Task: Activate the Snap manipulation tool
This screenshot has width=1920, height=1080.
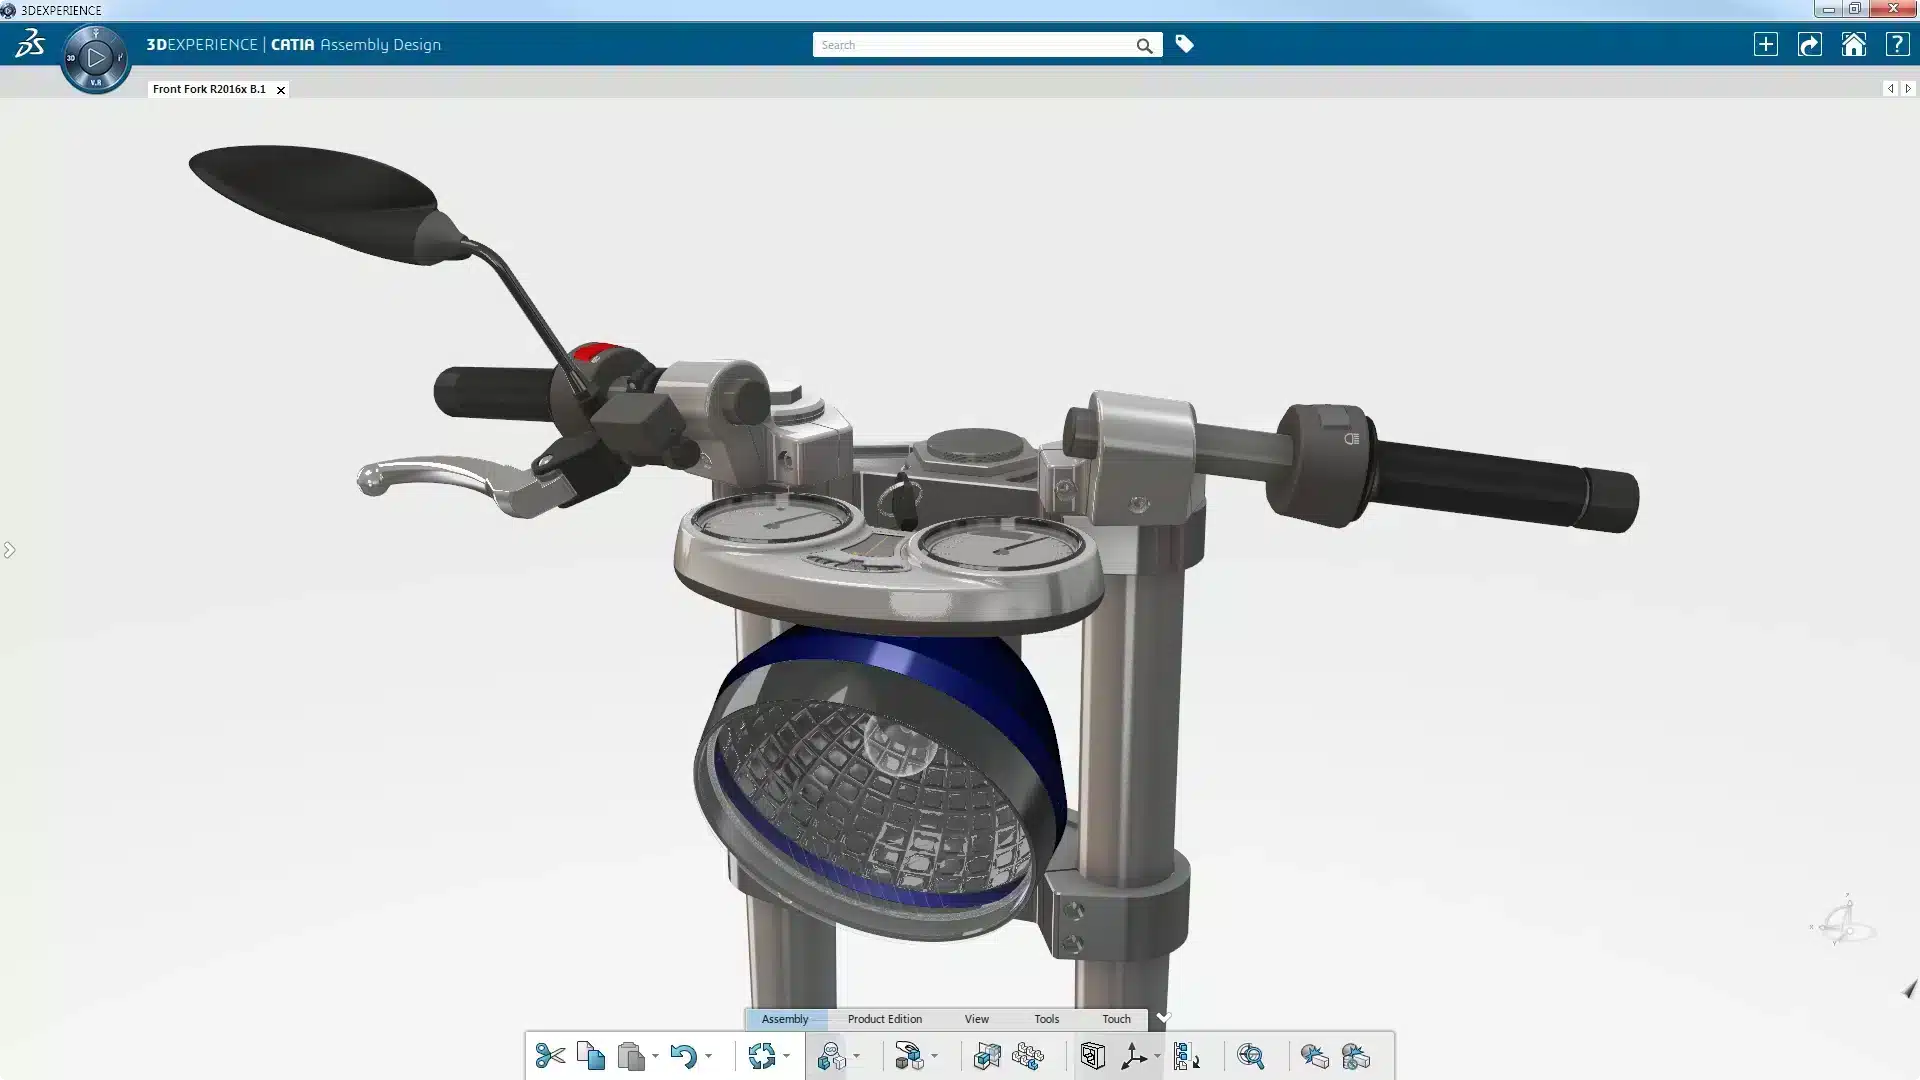Action: click(x=910, y=1056)
